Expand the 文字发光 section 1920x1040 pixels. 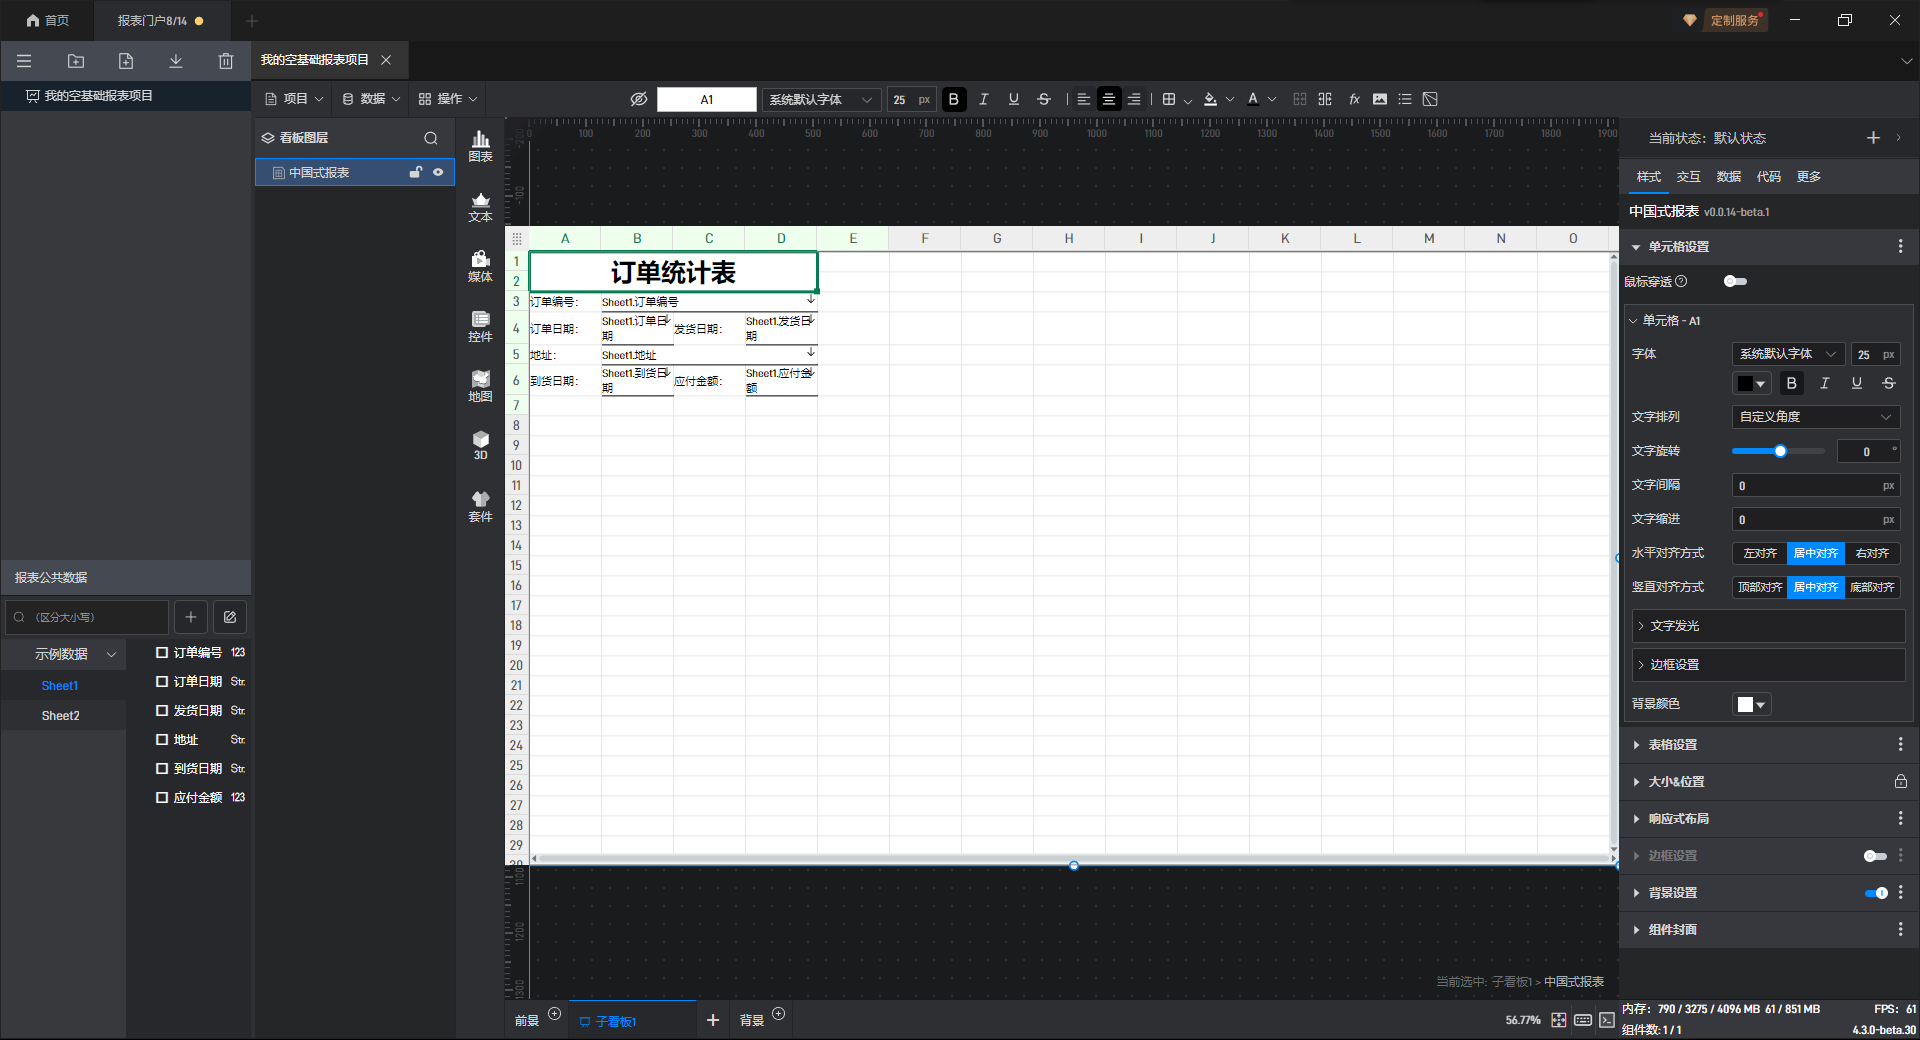tap(1674, 626)
